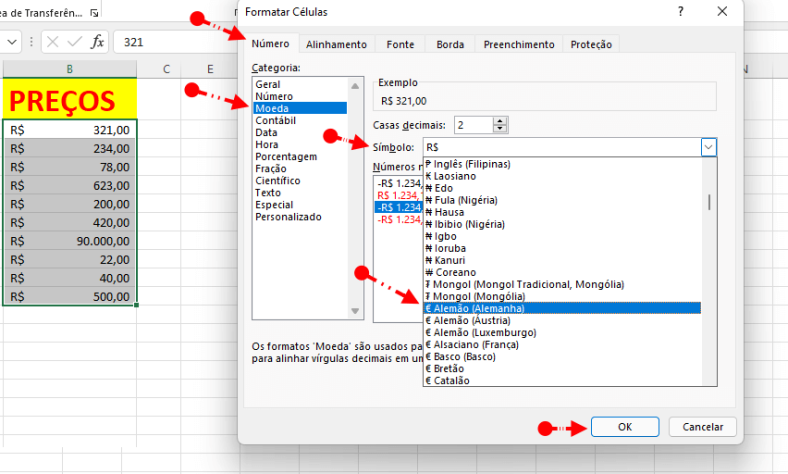Open the Símbolo dropdown arrow
The image size is (788, 474).
click(709, 147)
